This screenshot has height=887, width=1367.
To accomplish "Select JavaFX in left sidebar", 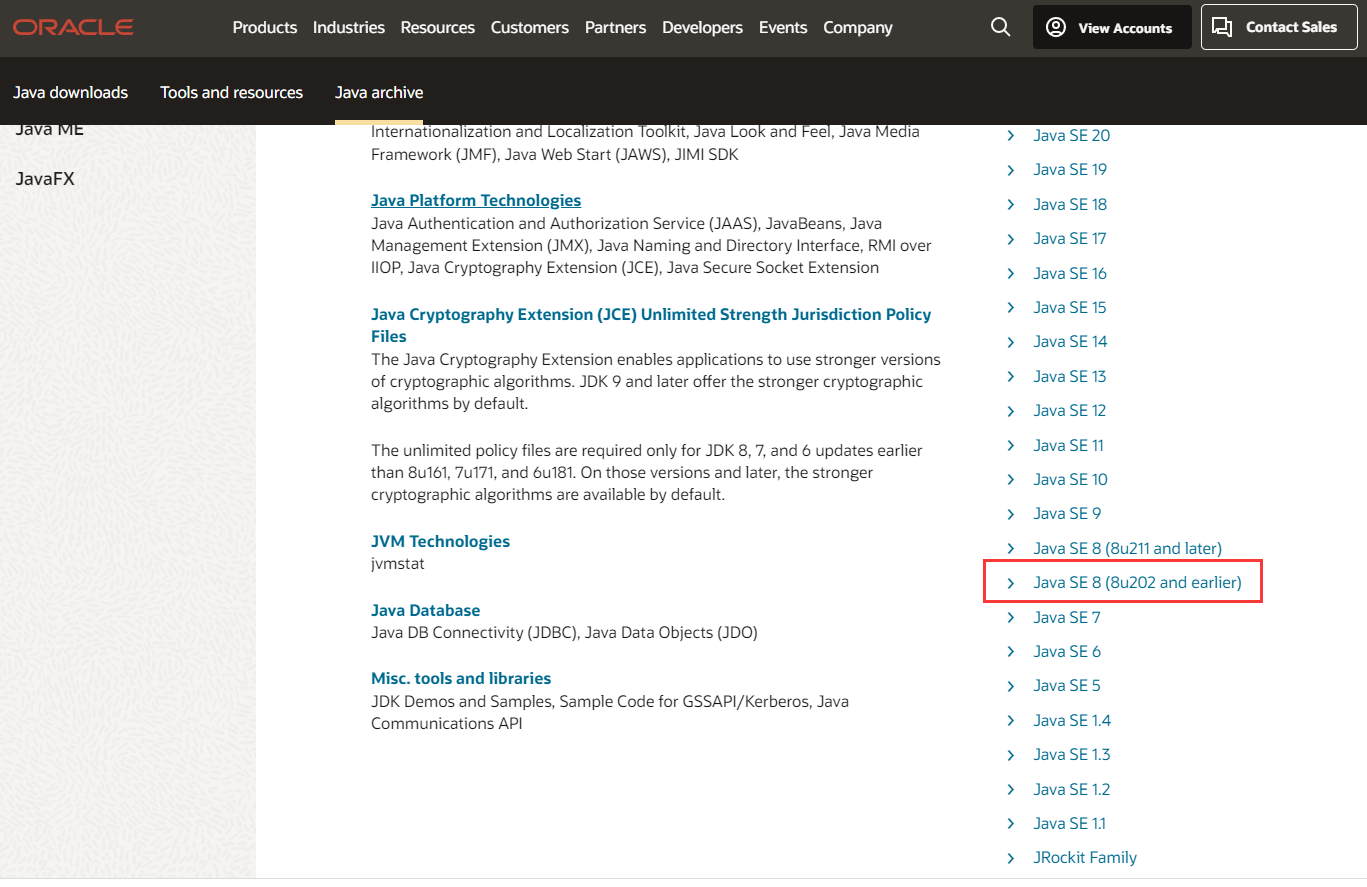I will coord(45,179).
